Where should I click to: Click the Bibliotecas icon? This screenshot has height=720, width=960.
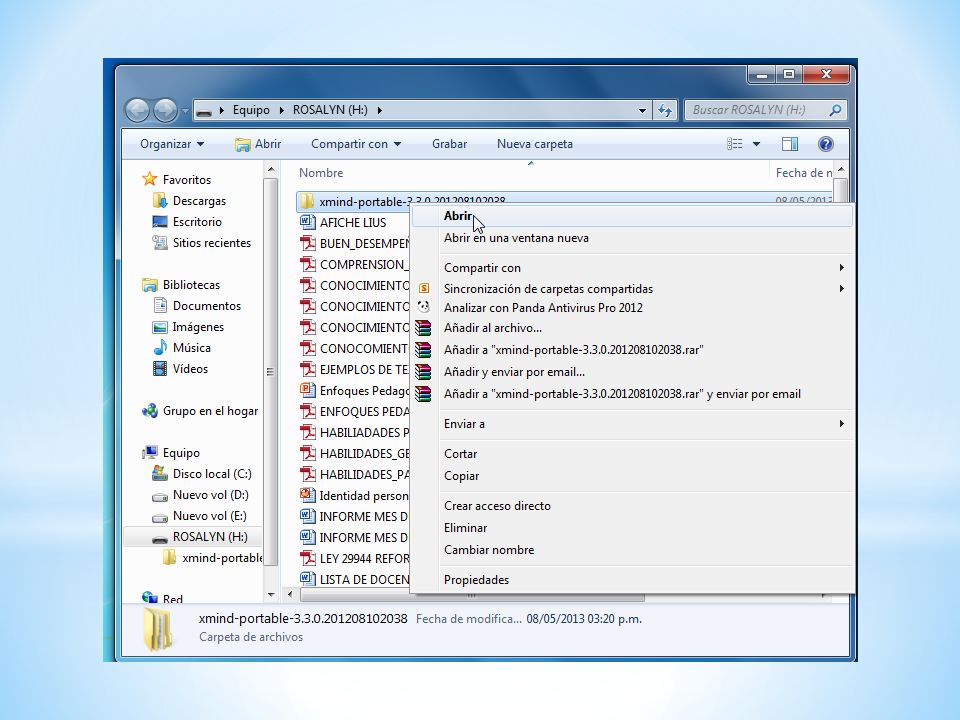tap(149, 285)
